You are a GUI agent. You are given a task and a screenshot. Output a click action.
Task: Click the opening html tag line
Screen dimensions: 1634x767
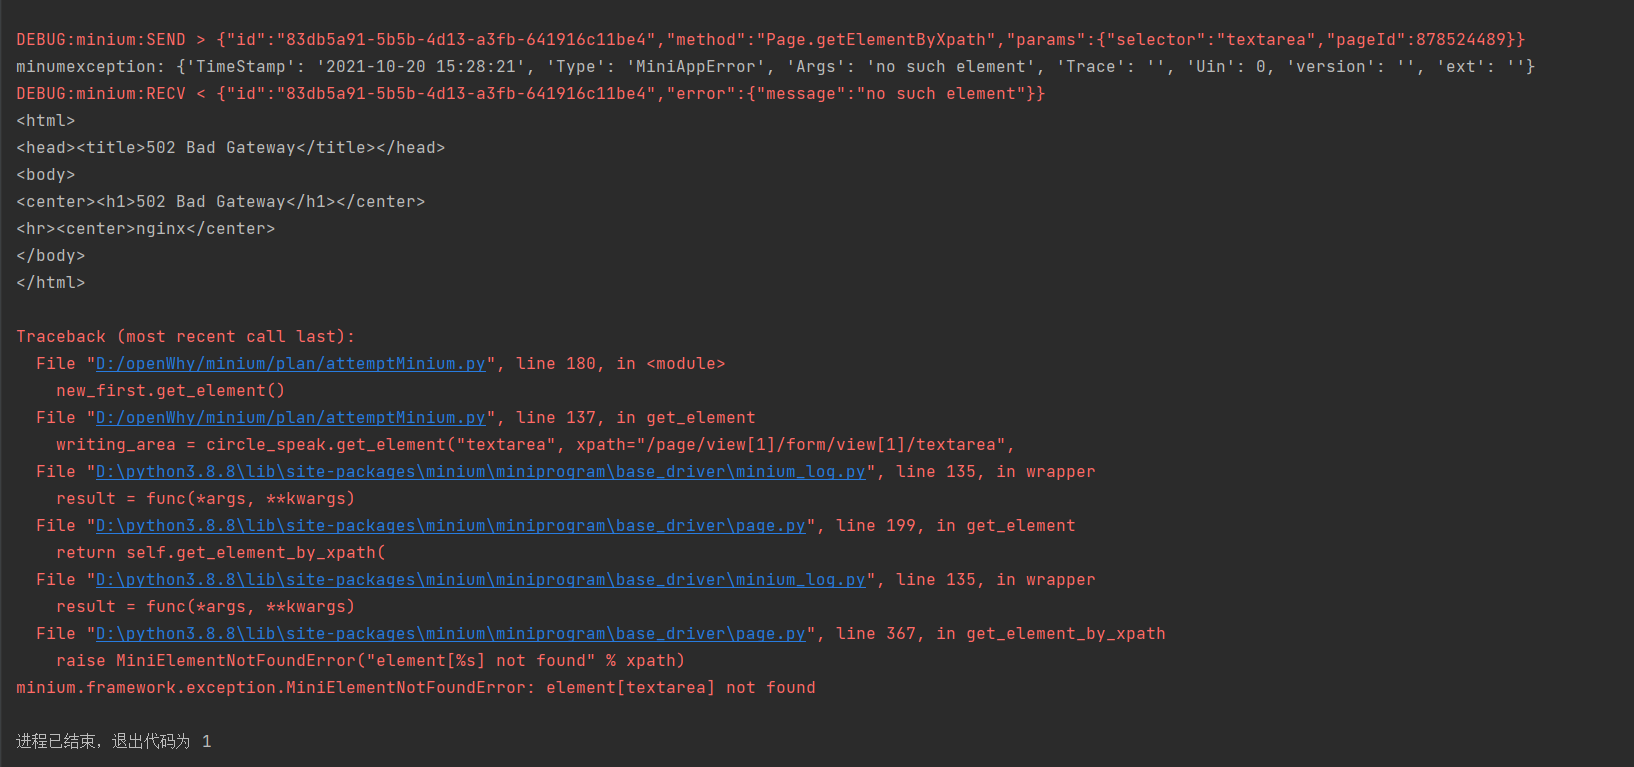click(45, 121)
